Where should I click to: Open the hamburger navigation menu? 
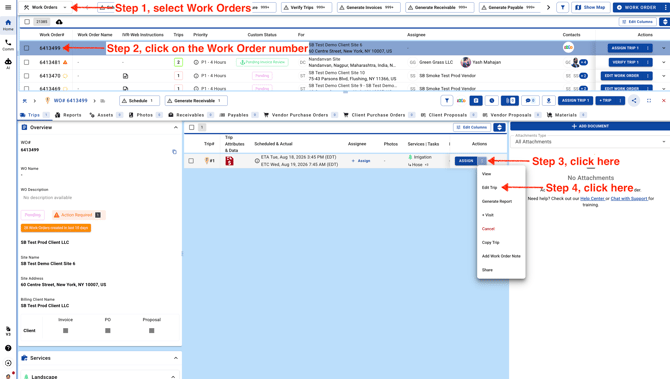pyautogui.click(x=8, y=7)
